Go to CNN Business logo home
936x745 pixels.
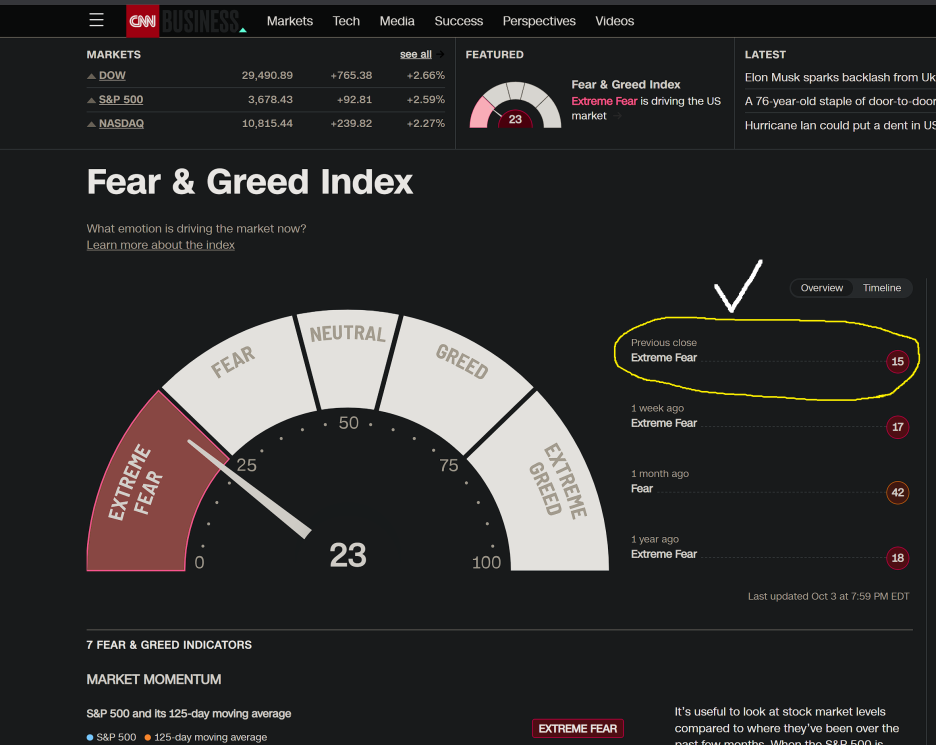(186, 21)
